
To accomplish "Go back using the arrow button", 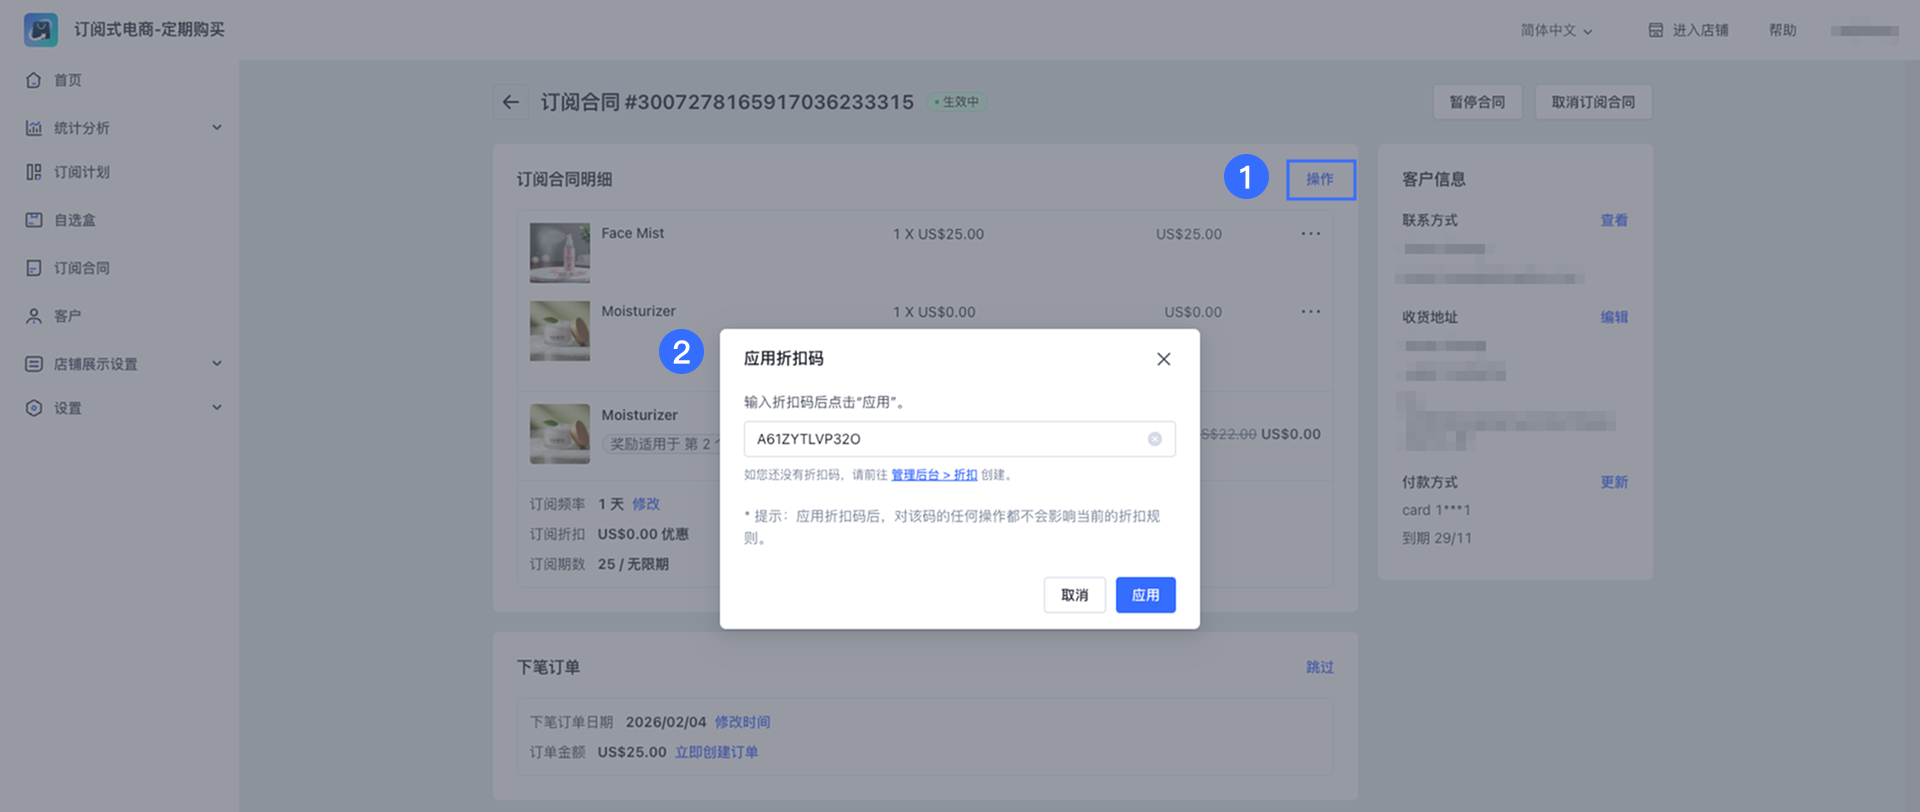I will point(511,102).
